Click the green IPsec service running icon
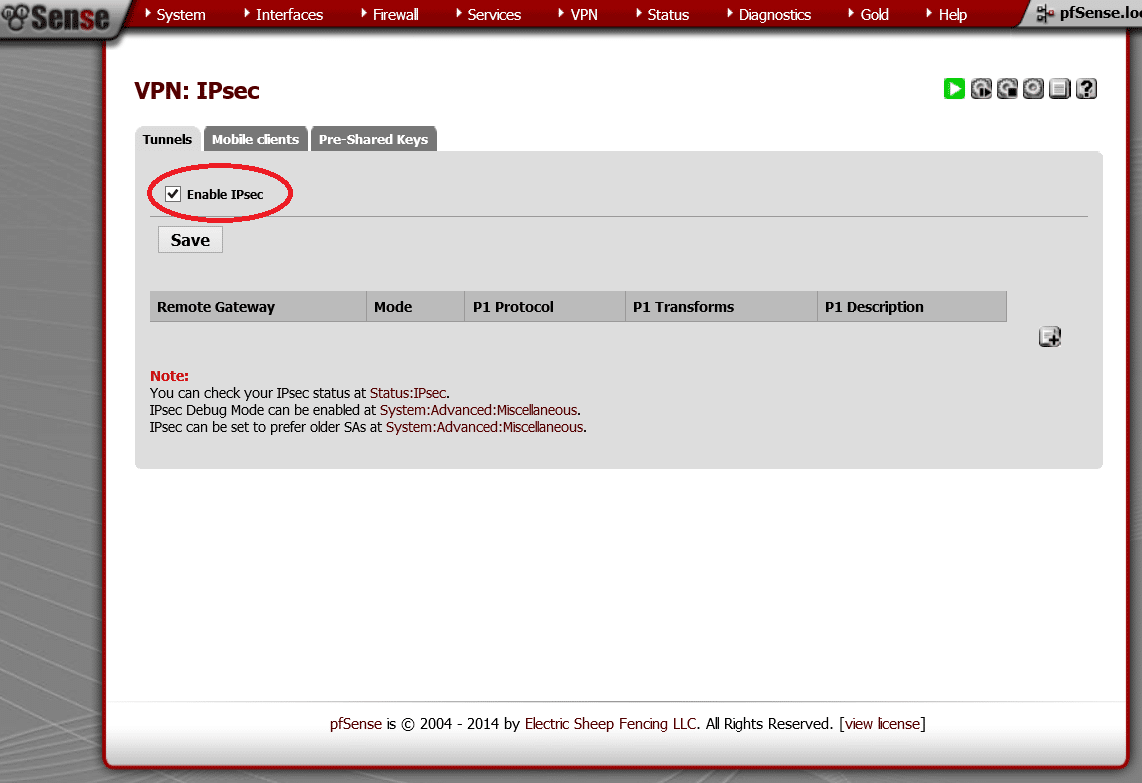This screenshot has width=1142, height=783. coord(954,89)
